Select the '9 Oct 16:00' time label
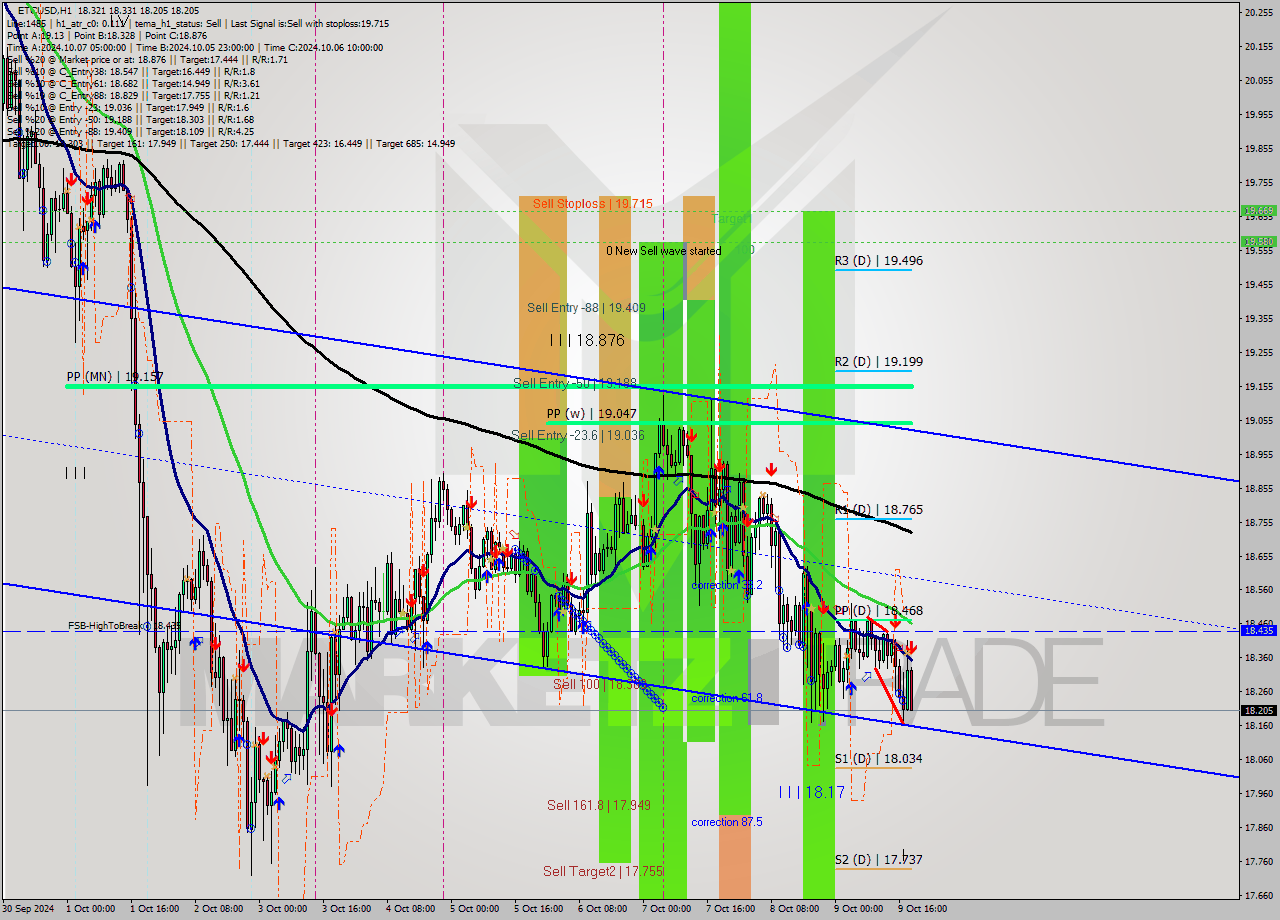Image resolution: width=1280 pixels, height=920 pixels. click(922, 909)
